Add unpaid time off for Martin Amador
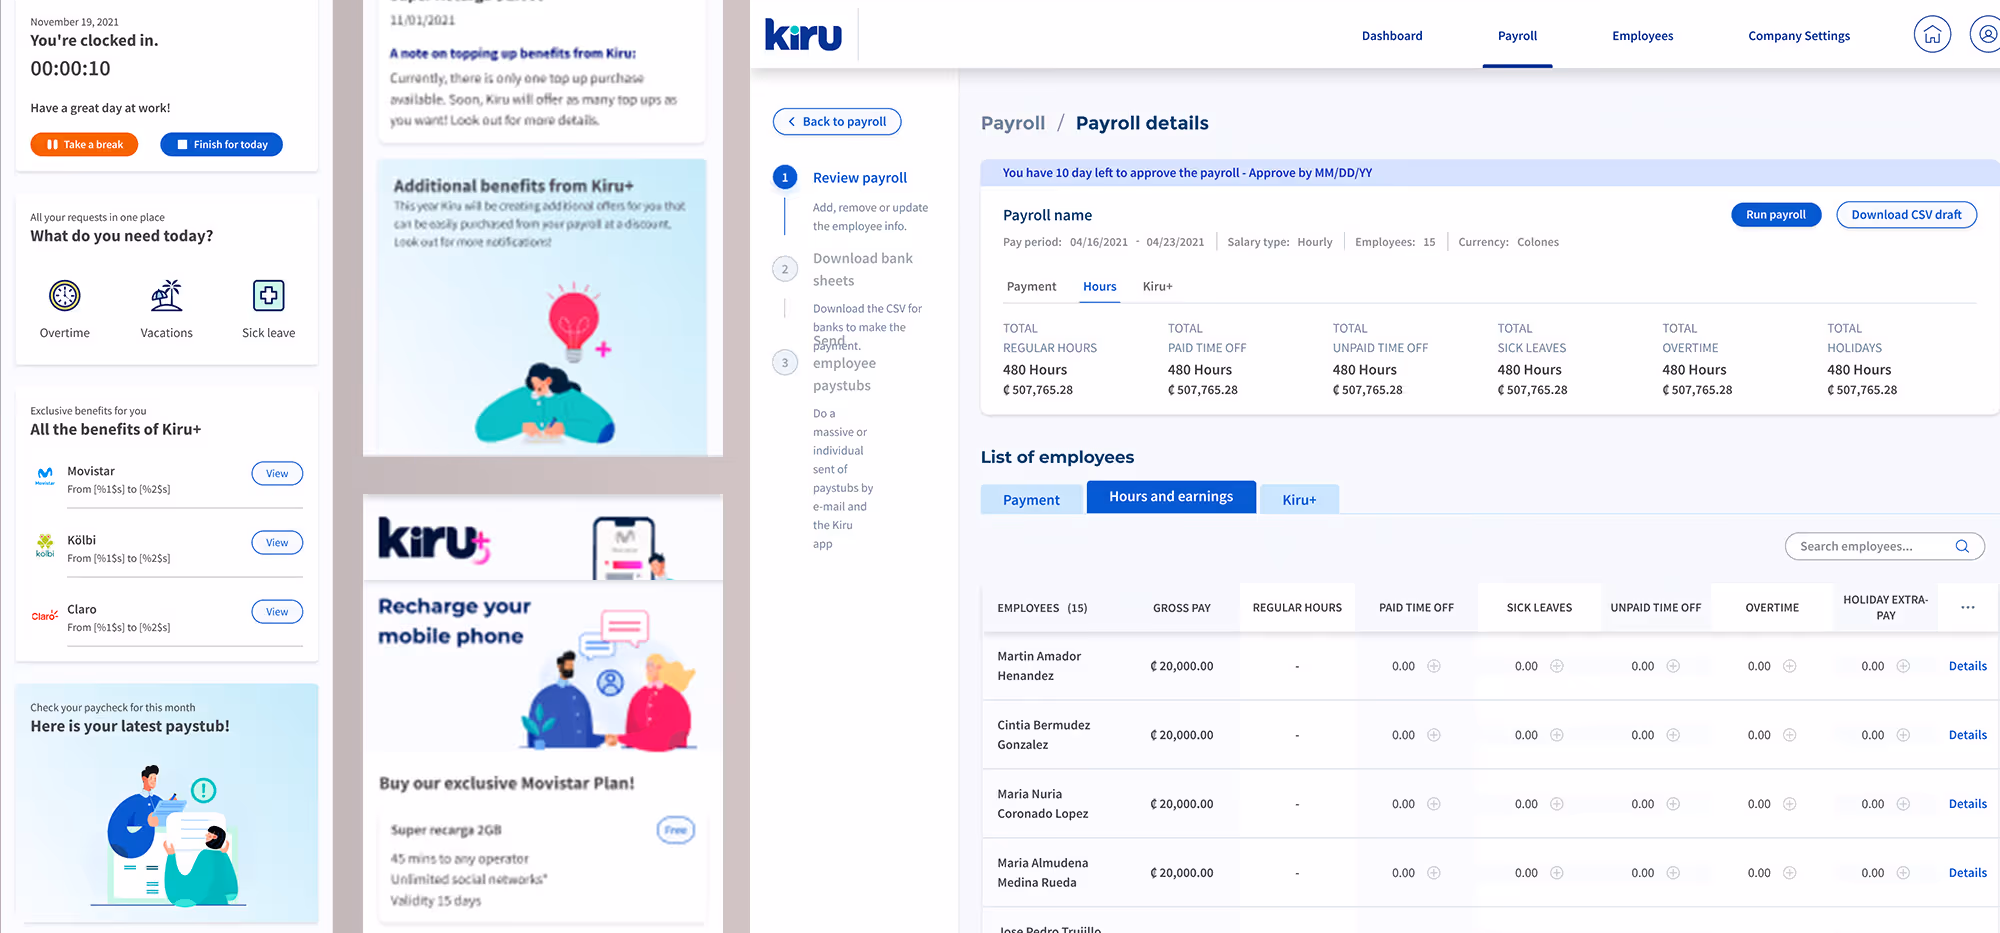The width and height of the screenshot is (2000, 933). [x=1673, y=666]
